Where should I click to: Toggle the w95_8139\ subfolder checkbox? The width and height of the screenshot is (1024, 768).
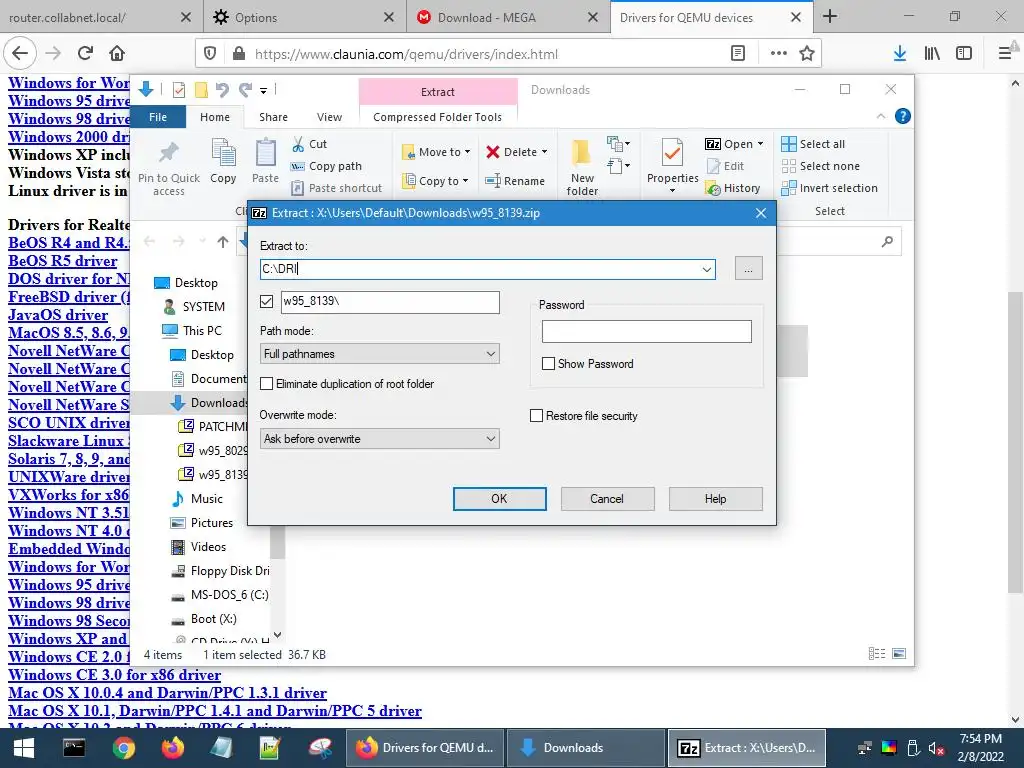coord(266,301)
